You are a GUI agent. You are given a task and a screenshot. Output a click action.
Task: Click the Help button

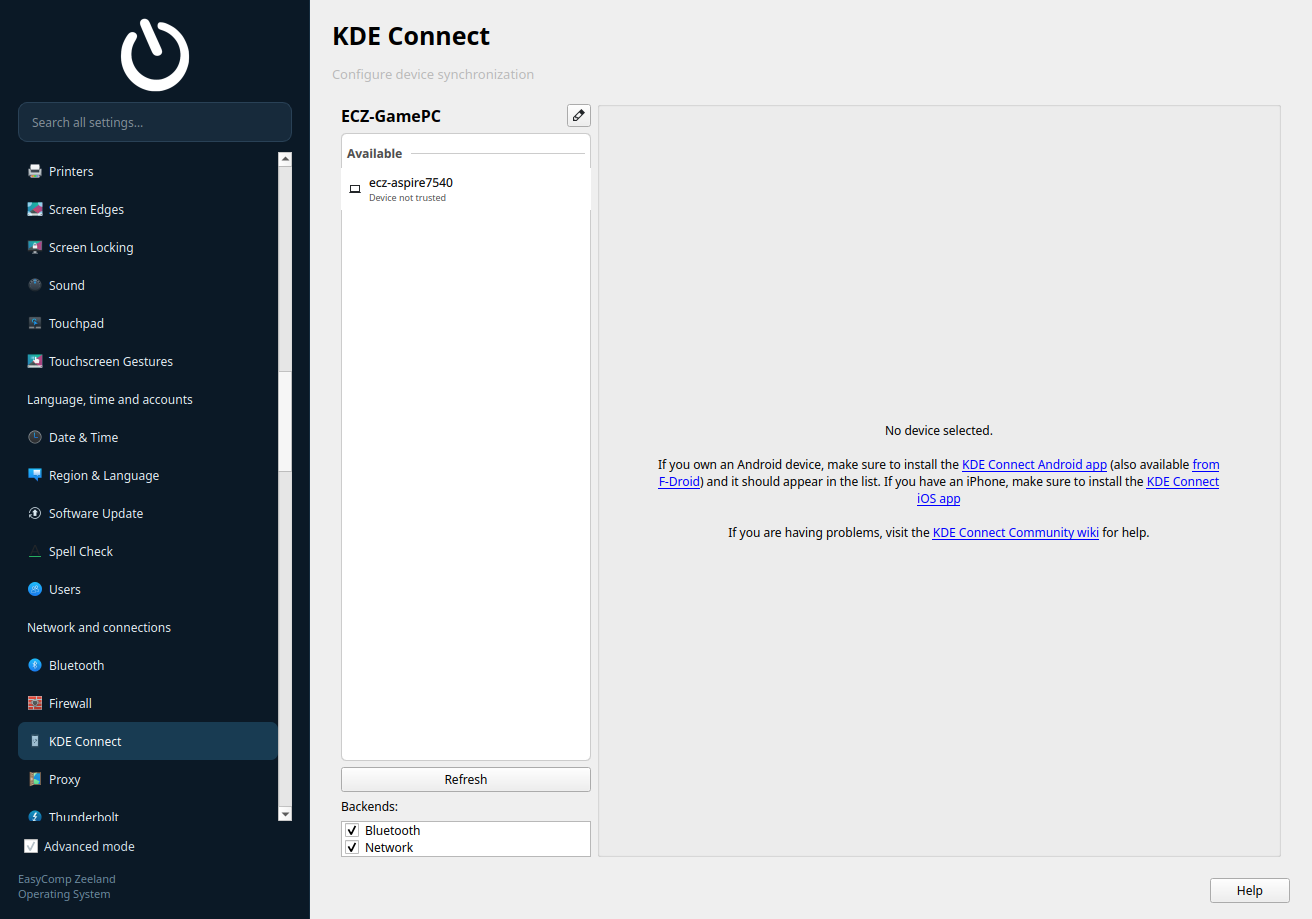[x=1250, y=890]
